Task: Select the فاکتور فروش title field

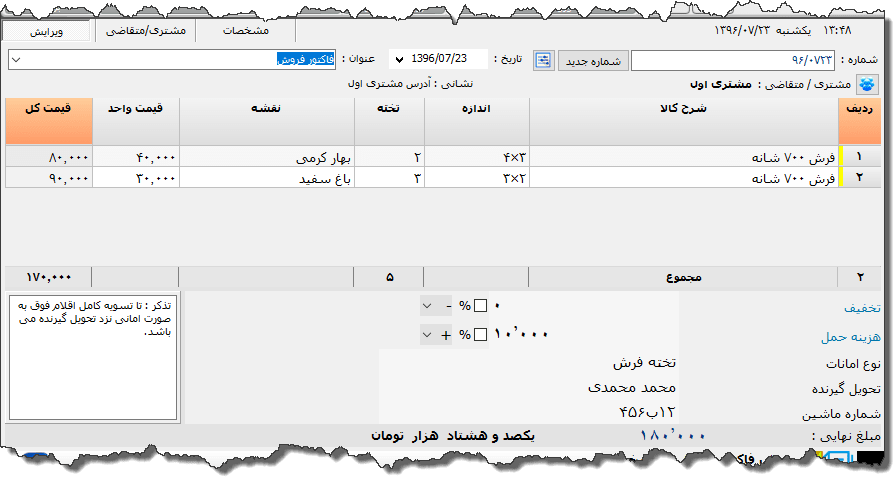Action: point(172,60)
